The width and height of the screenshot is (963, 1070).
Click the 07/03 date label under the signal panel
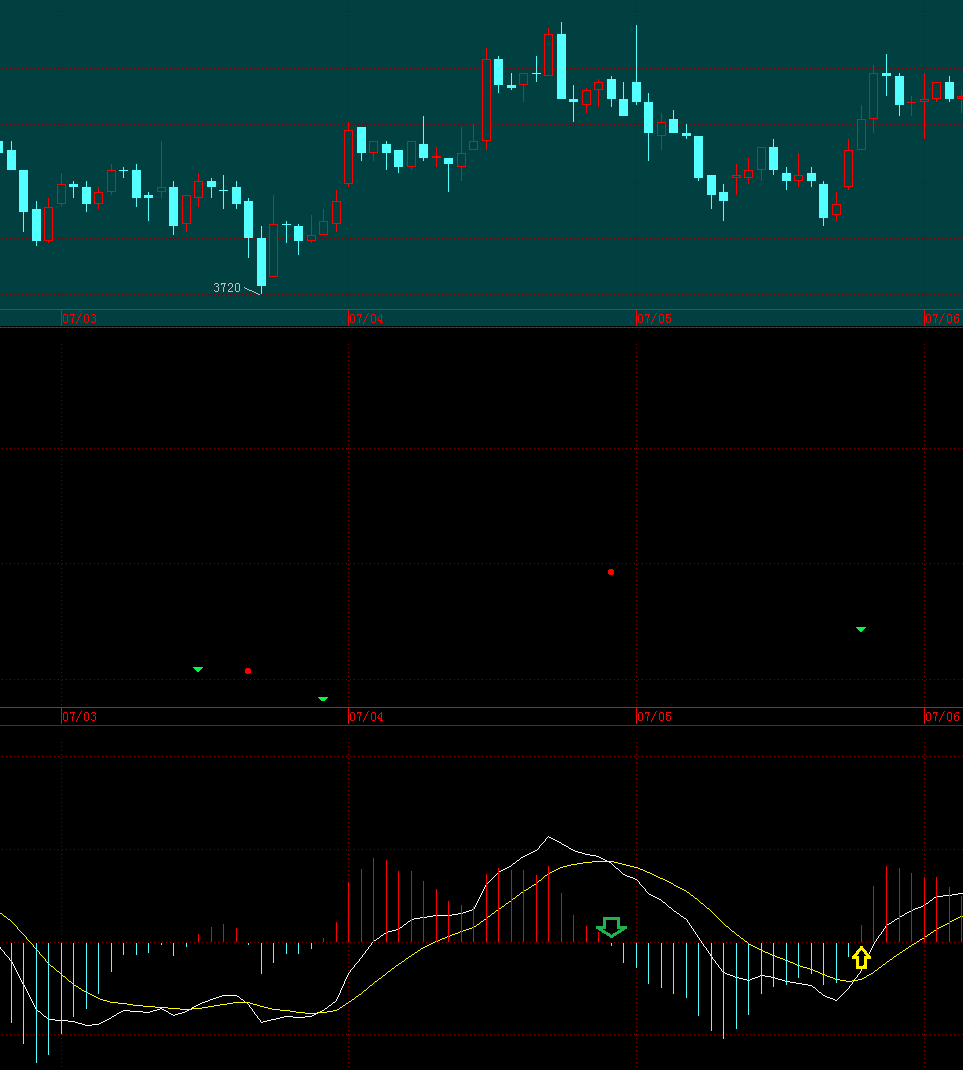point(80,717)
